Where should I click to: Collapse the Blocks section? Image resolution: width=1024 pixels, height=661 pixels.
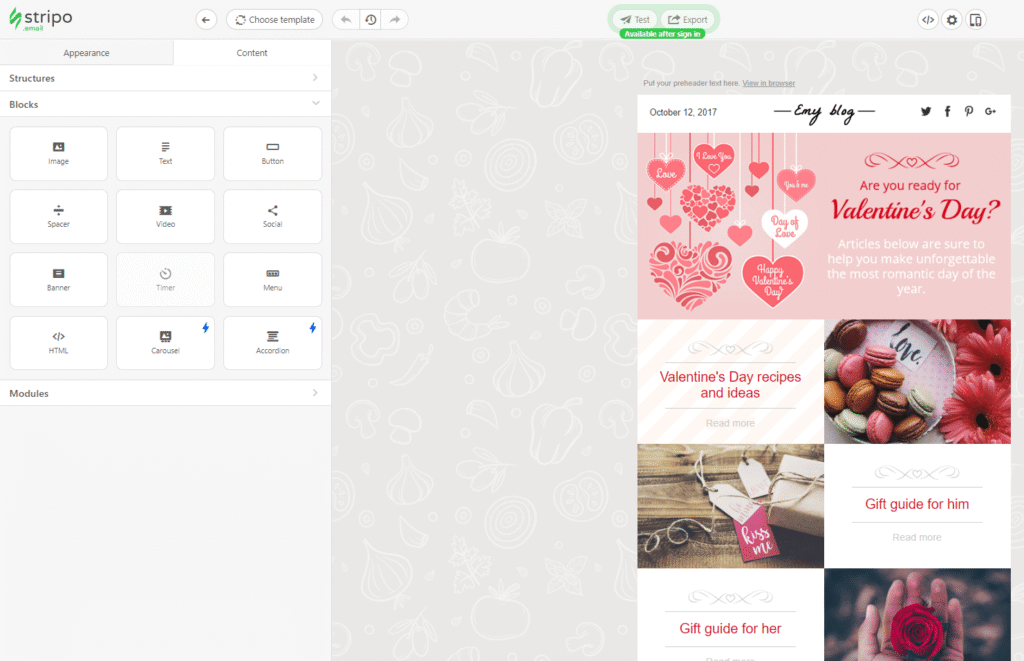[165, 104]
